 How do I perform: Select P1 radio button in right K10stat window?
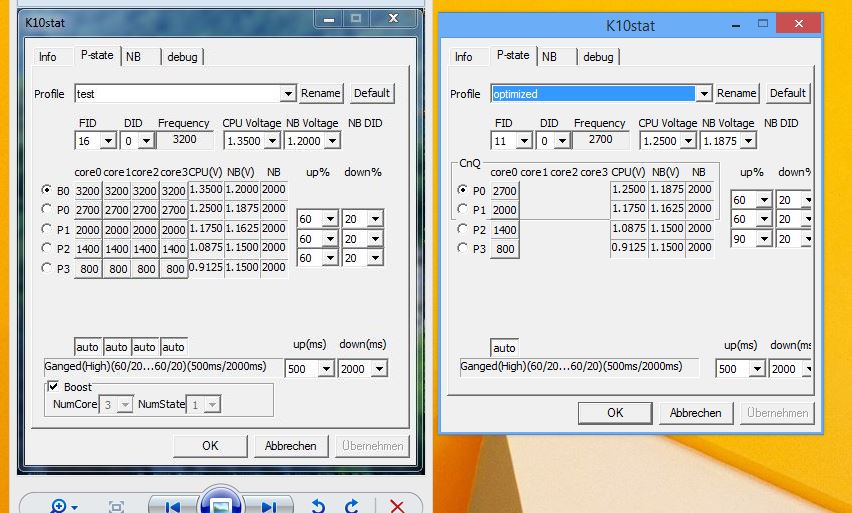point(462,209)
